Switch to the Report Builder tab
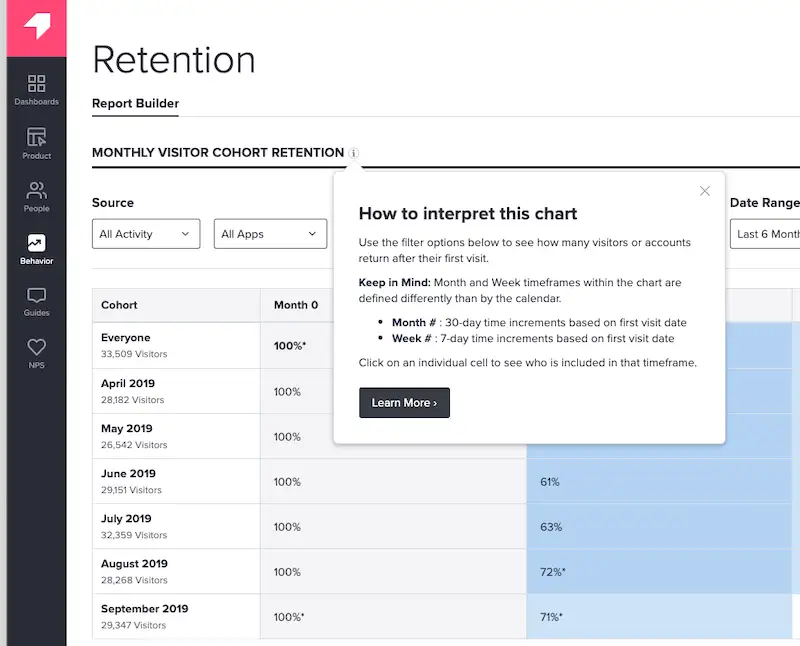 coord(135,103)
